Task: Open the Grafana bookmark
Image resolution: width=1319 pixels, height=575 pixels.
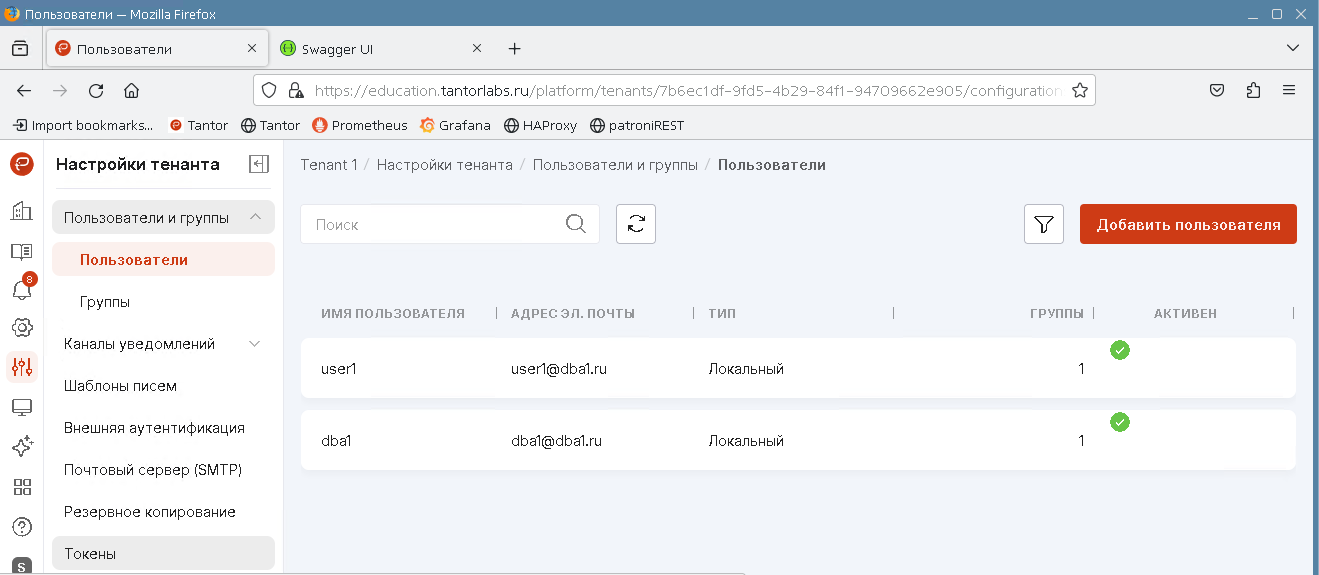Action: [456, 125]
